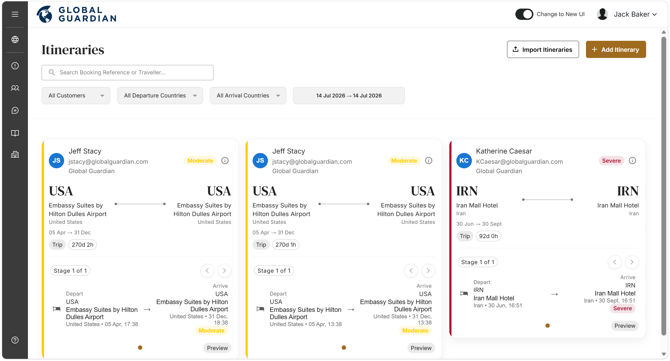Click the Import Itineraries button
Image resolution: width=670 pixels, height=361 pixels.
(543, 50)
